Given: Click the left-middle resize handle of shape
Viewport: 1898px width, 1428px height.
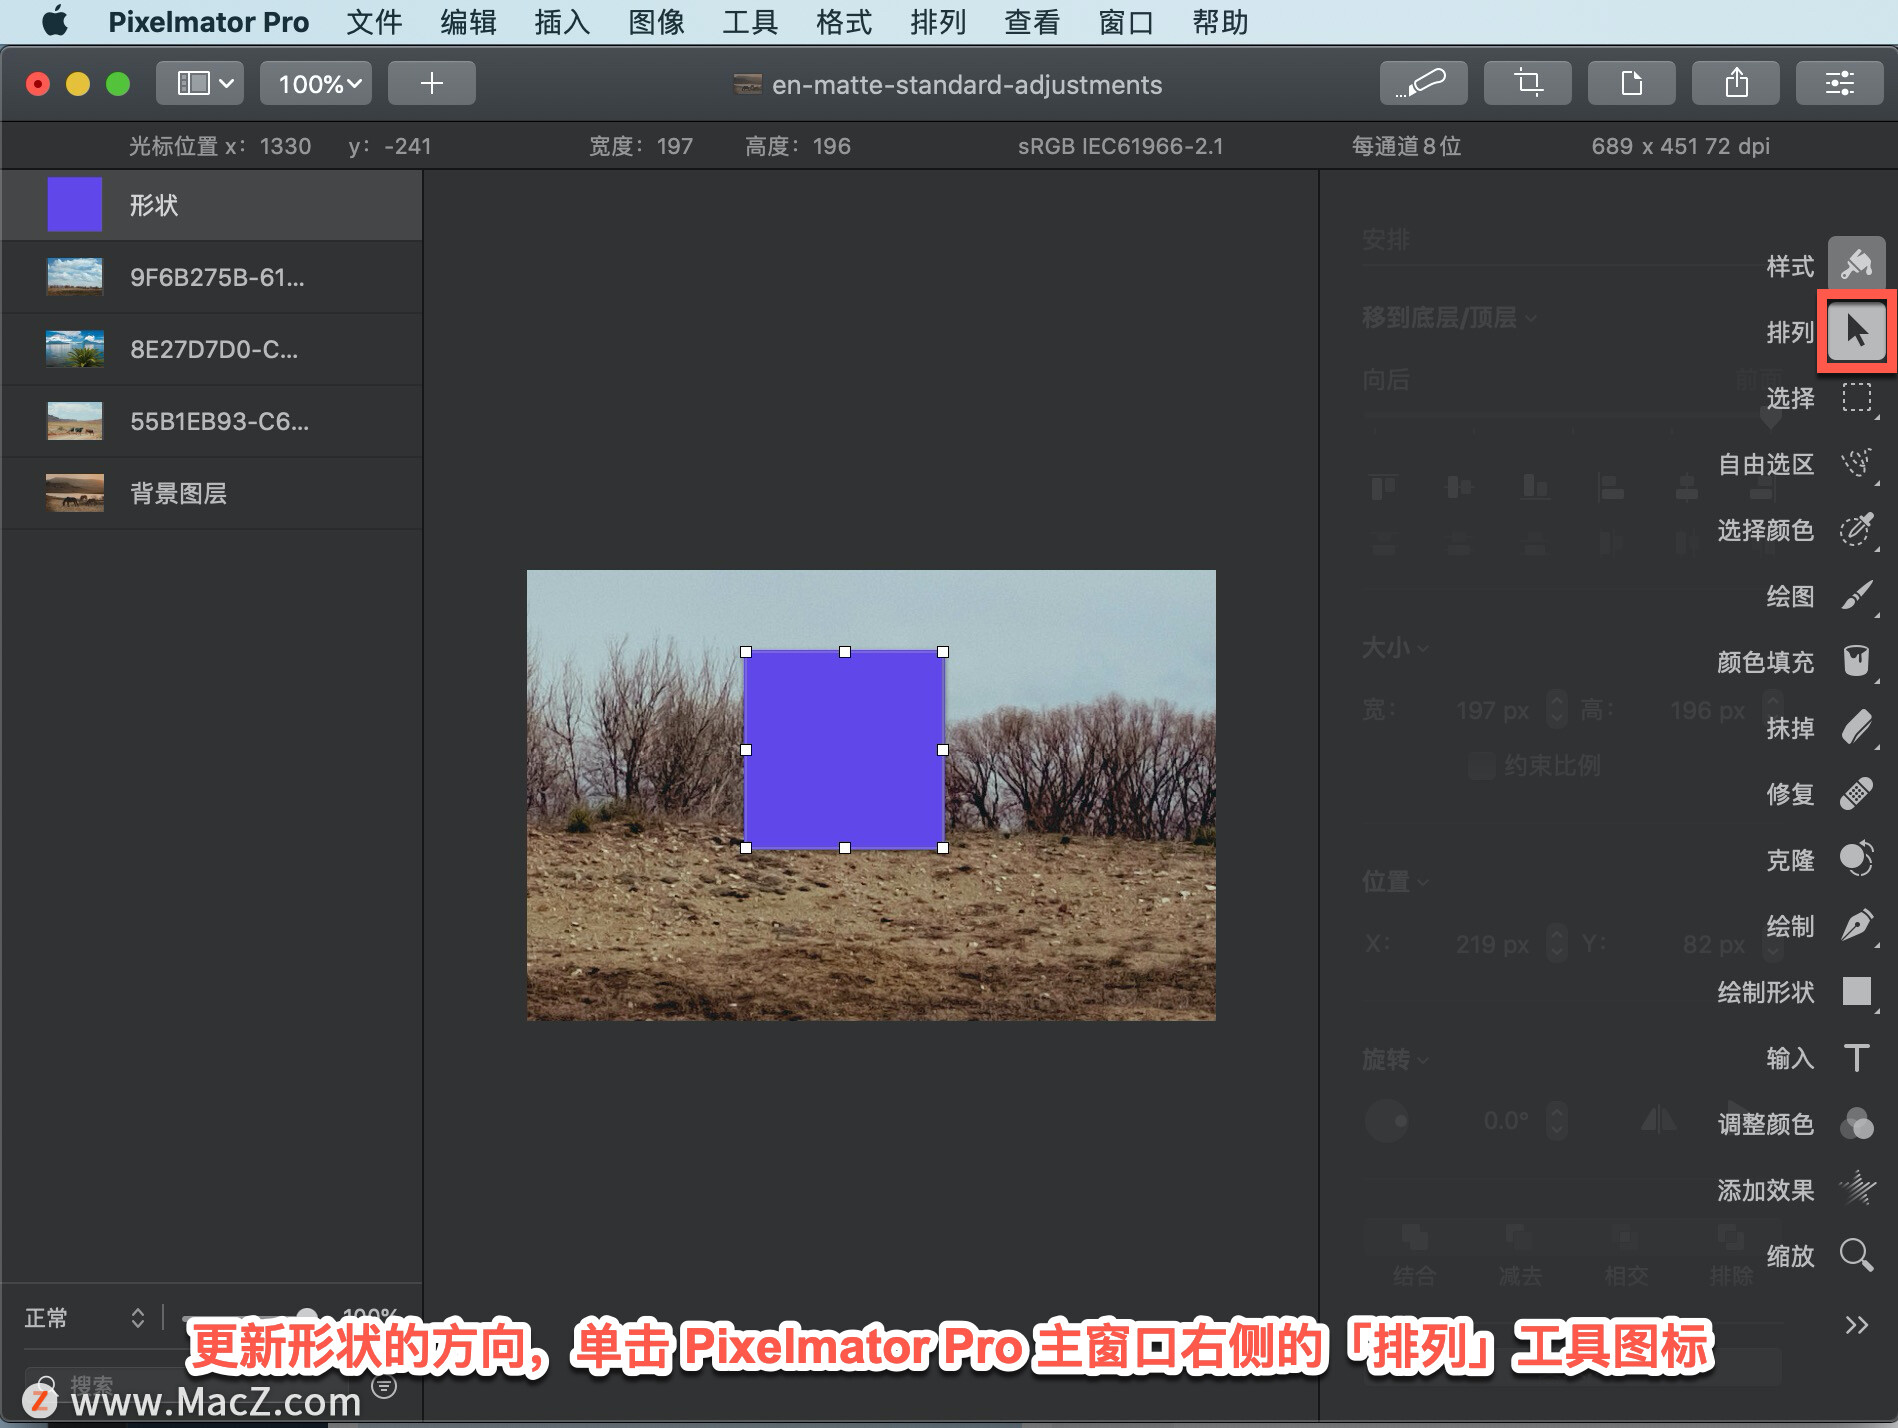Looking at the screenshot, I should tap(746, 750).
